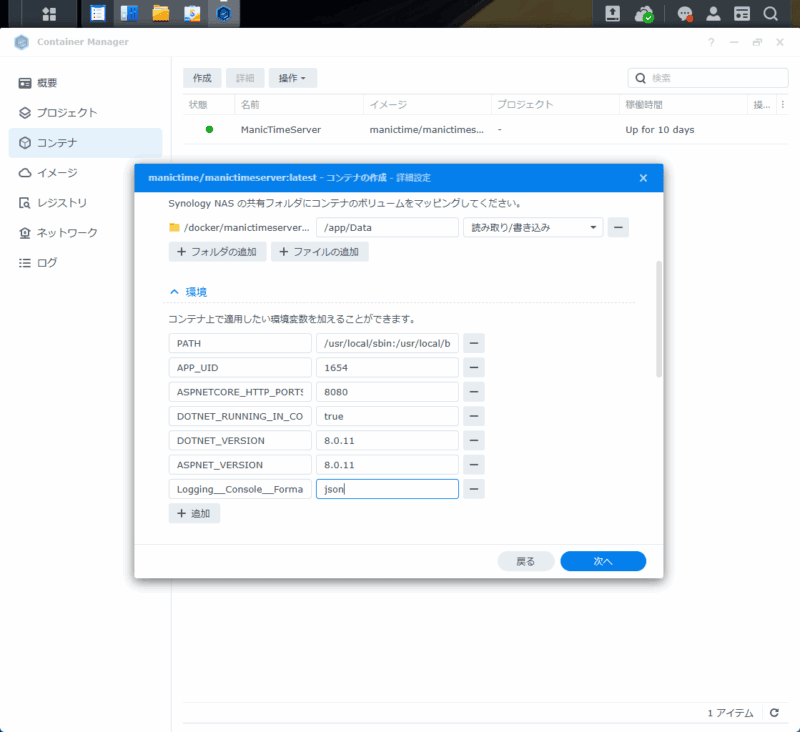This screenshot has height=732, width=800.
Task: Open the 操作 dropdown menu
Action: tap(291, 77)
